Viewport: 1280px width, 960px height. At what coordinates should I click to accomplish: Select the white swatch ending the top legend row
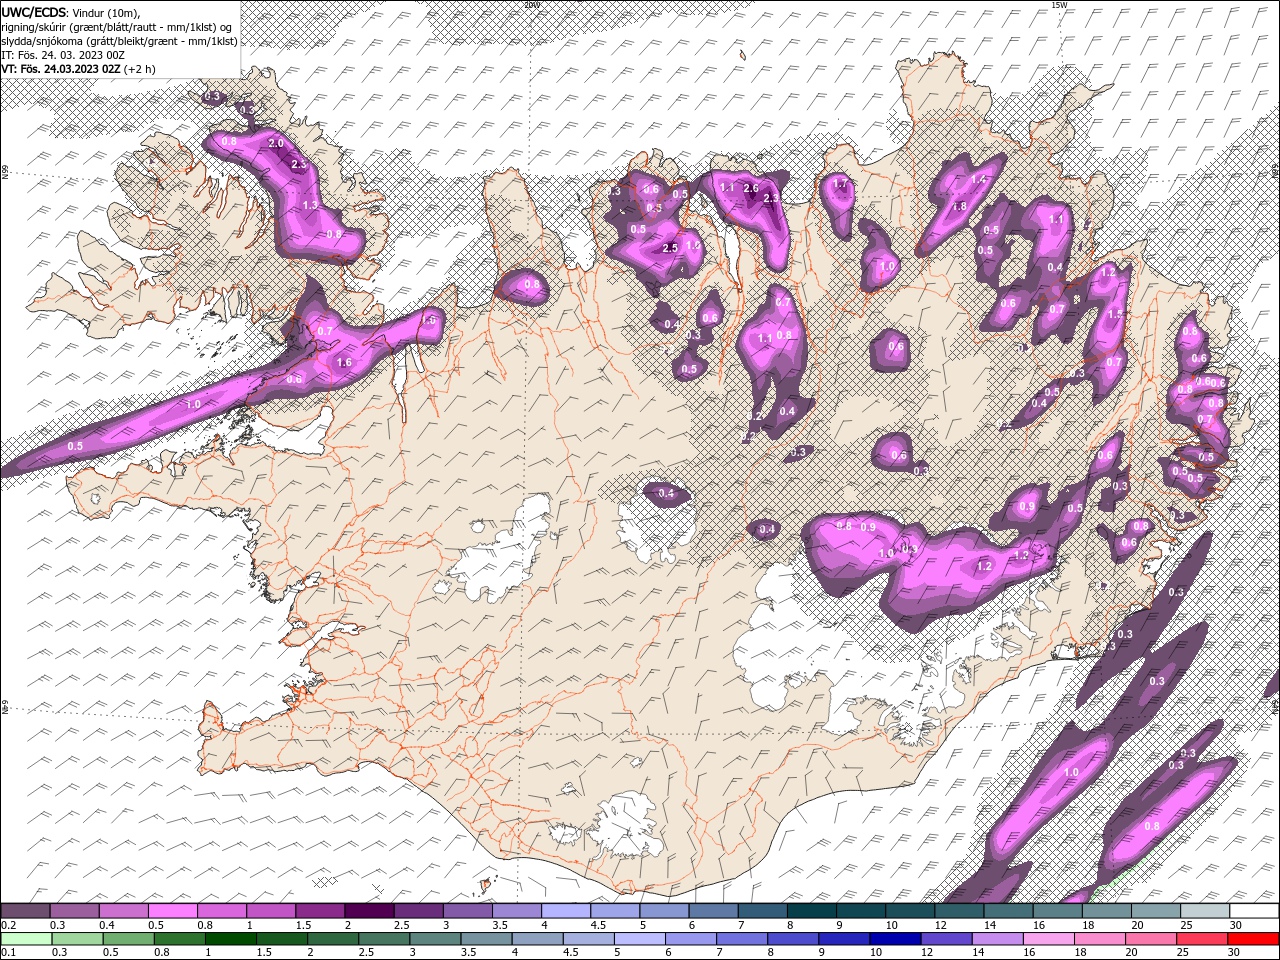(1254, 911)
